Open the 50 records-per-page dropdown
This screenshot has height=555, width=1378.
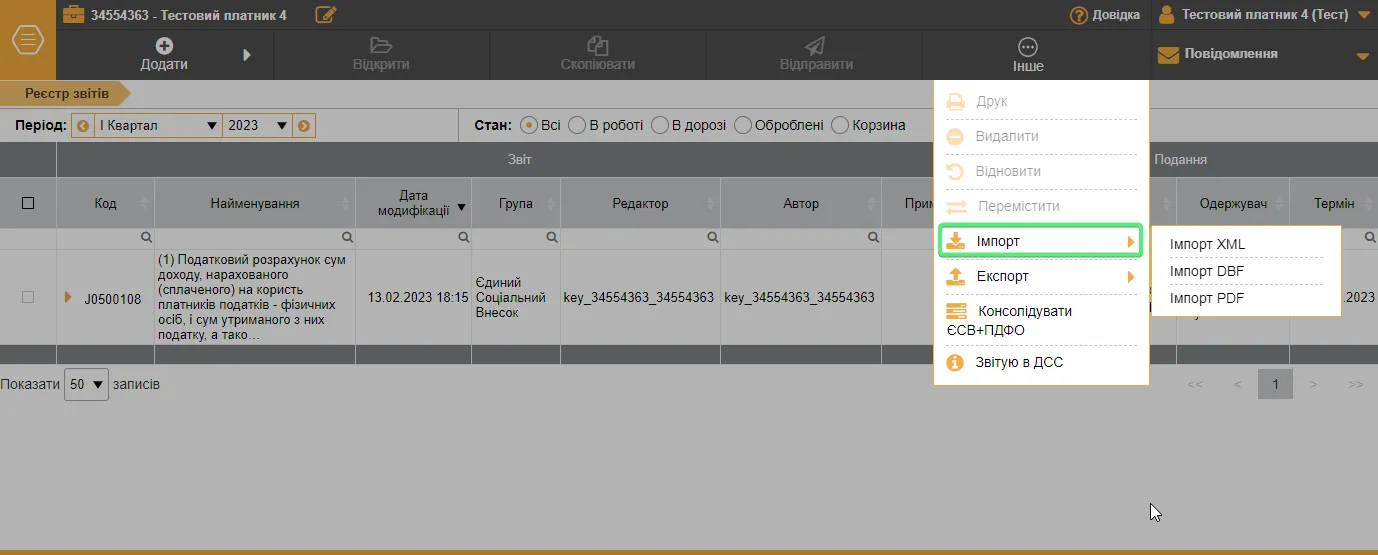86,385
